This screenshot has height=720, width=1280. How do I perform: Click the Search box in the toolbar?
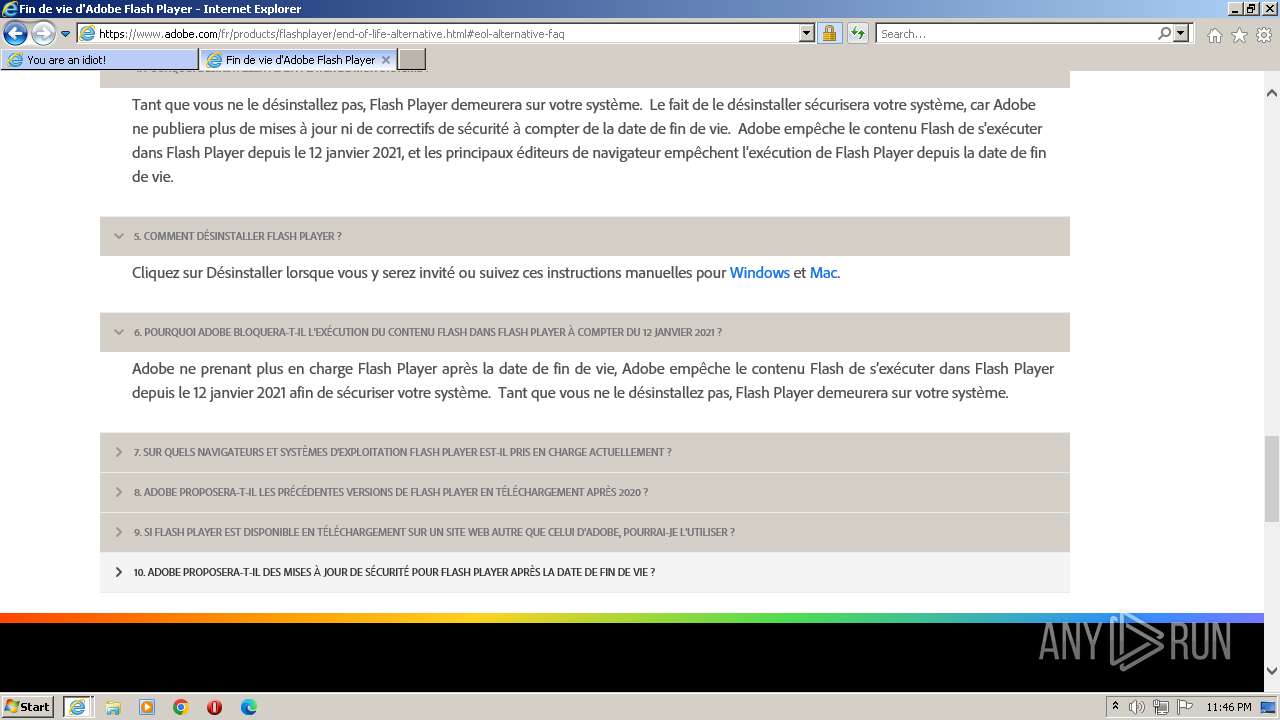(x=1016, y=33)
